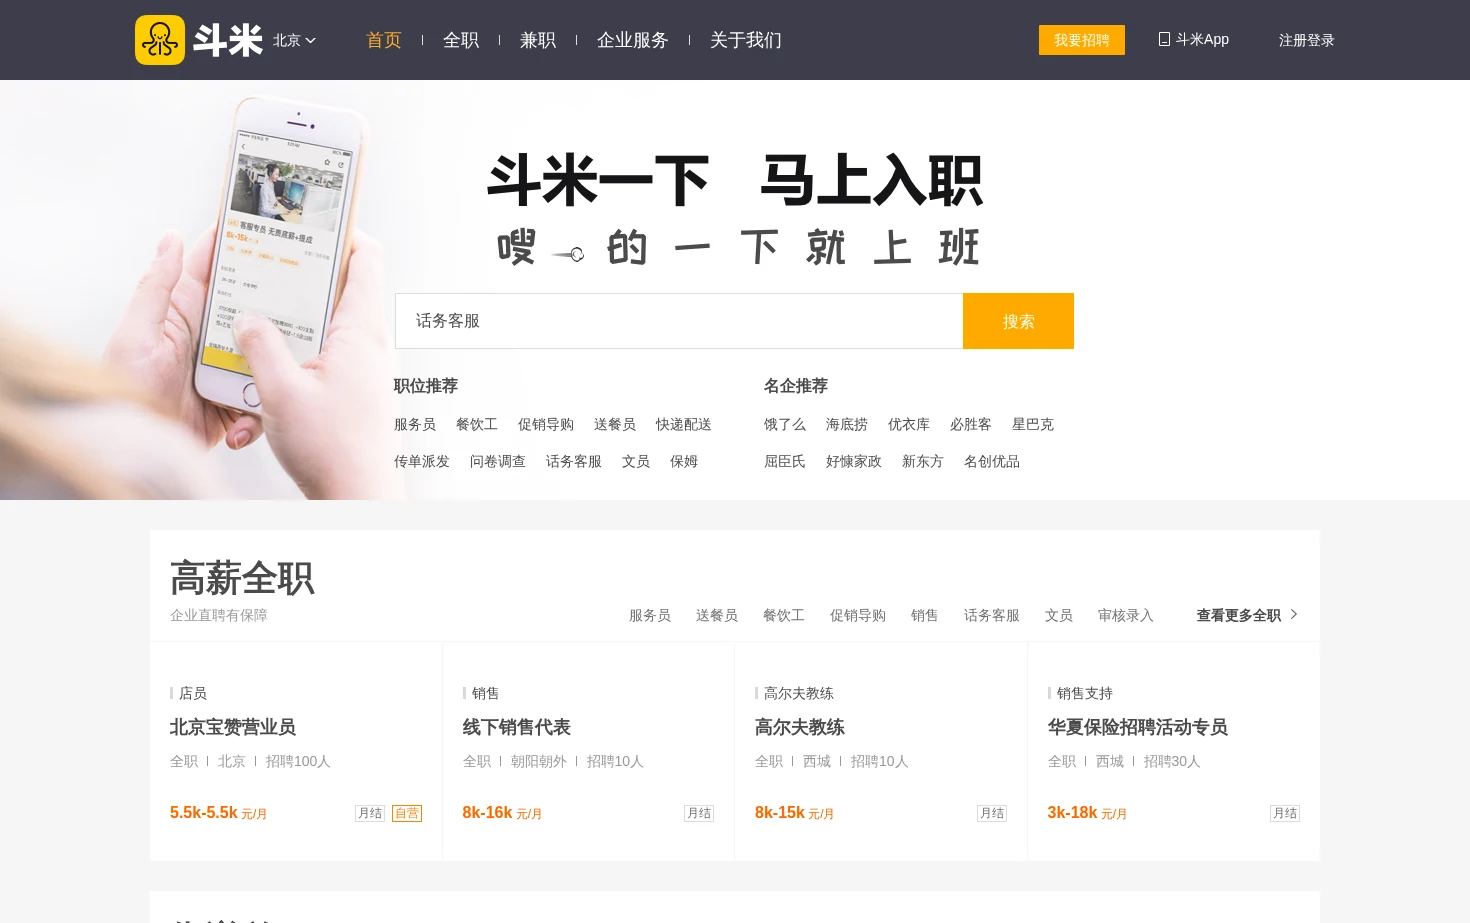Click the phone icon beside 斗米App
1470x923 pixels.
pyautogui.click(x=1164, y=39)
